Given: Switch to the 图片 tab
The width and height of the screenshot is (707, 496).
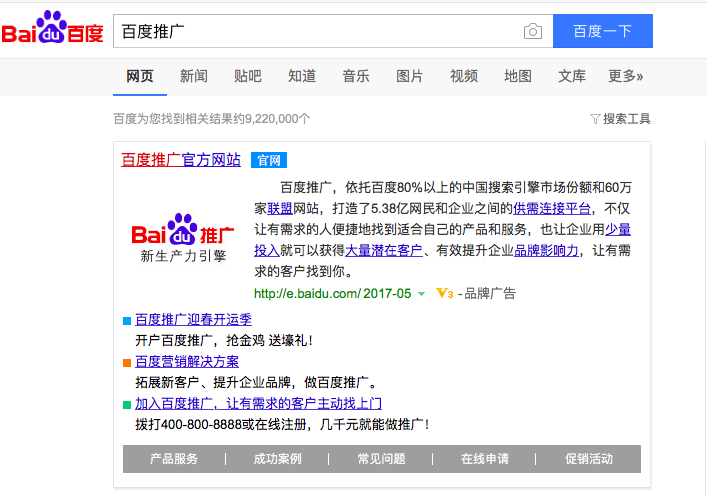Looking at the screenshot, I should point(409,76).
